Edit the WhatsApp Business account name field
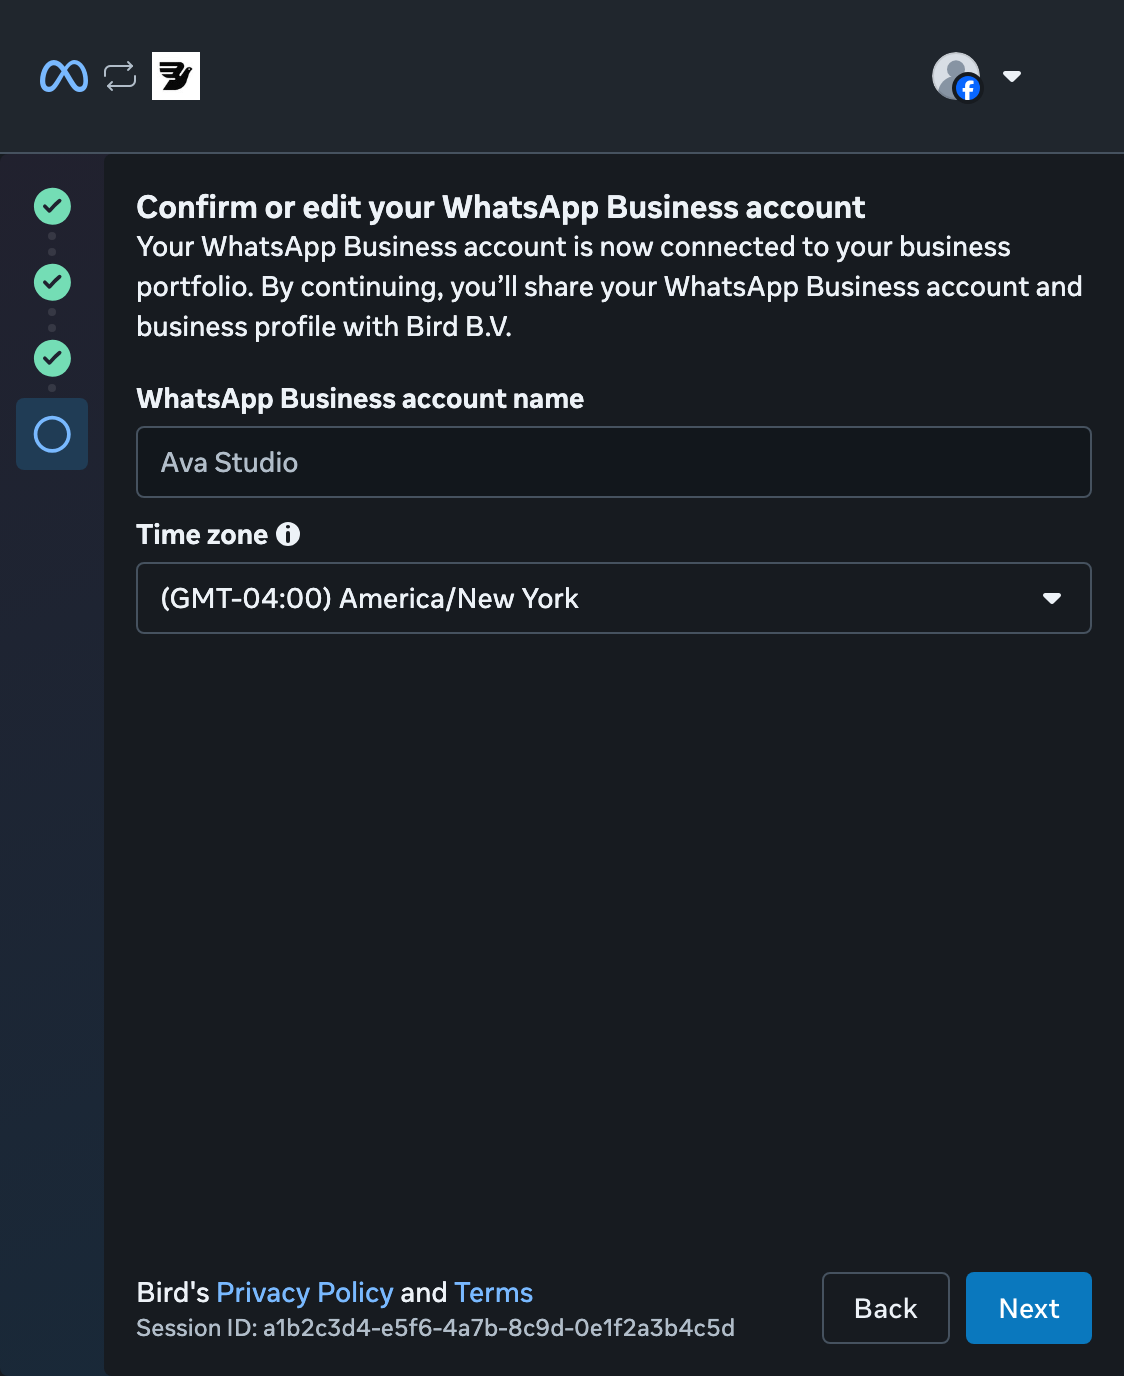The image size is (1124, 1376). 613,462
